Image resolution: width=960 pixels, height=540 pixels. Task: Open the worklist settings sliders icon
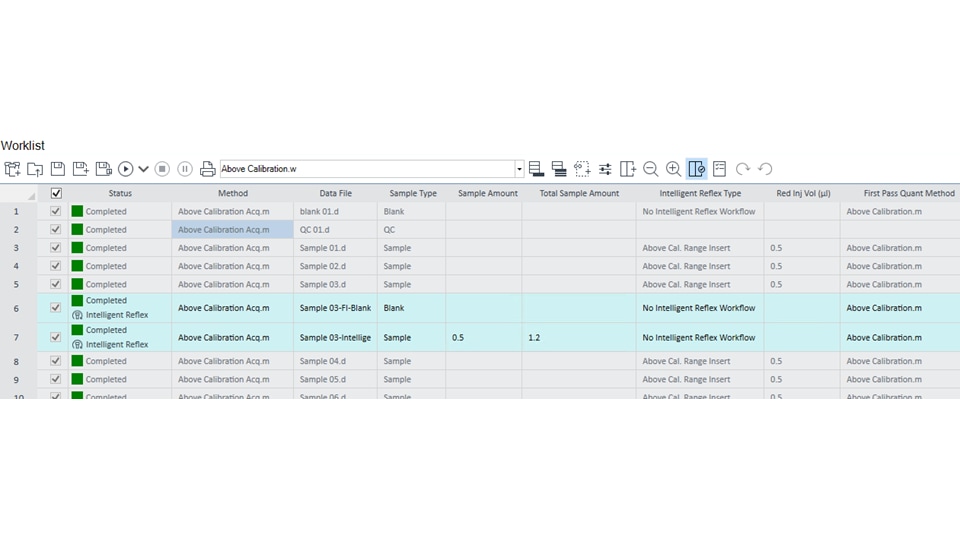[x=605, y=169]
